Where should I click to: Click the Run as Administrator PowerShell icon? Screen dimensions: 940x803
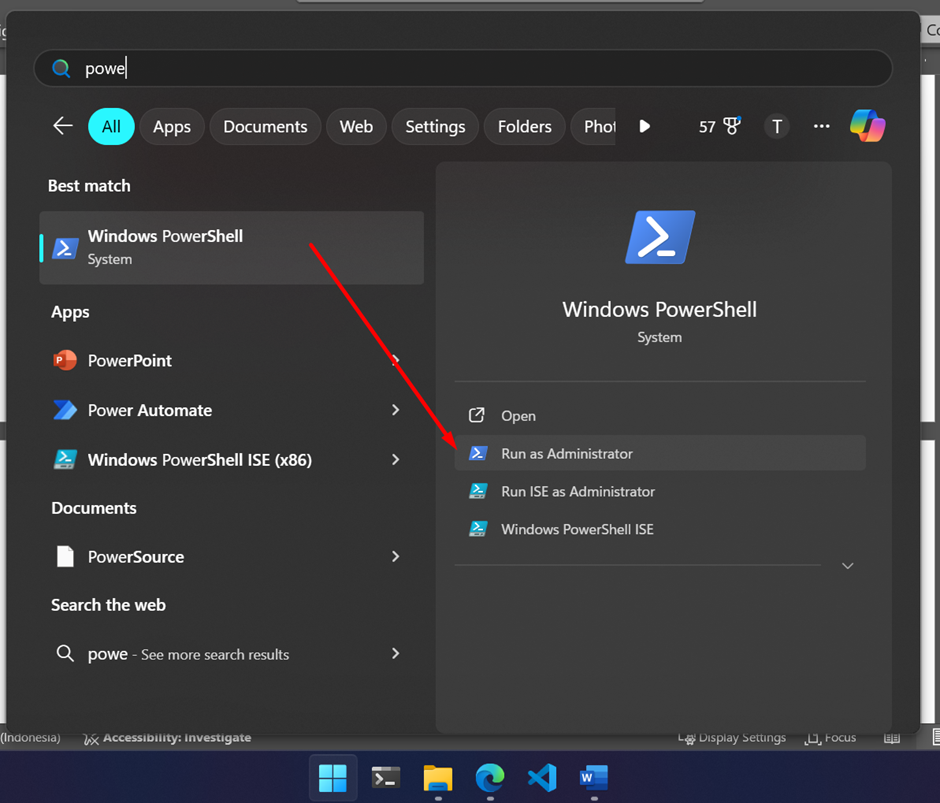point(478,453)
